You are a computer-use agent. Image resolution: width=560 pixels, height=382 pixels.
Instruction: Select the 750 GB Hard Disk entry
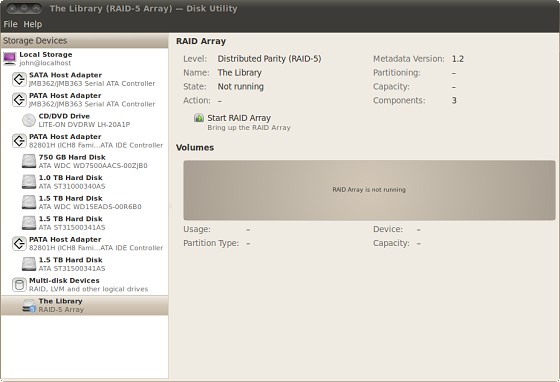click(x=84, y=161)
